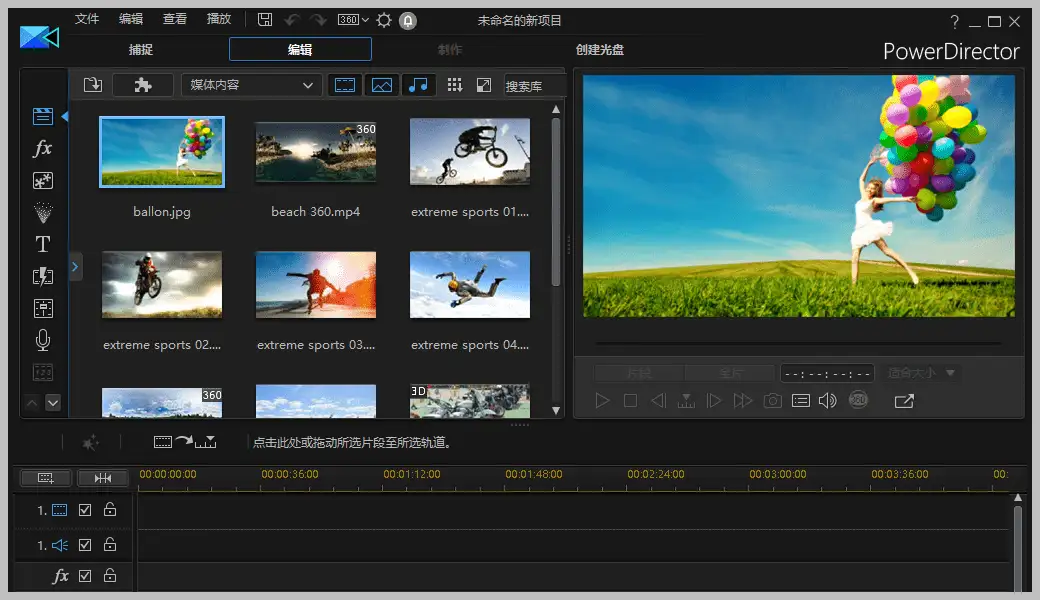Enable the music clips filter in library
The width and height of the screenshot is (1040, 600).
[419, 85]
